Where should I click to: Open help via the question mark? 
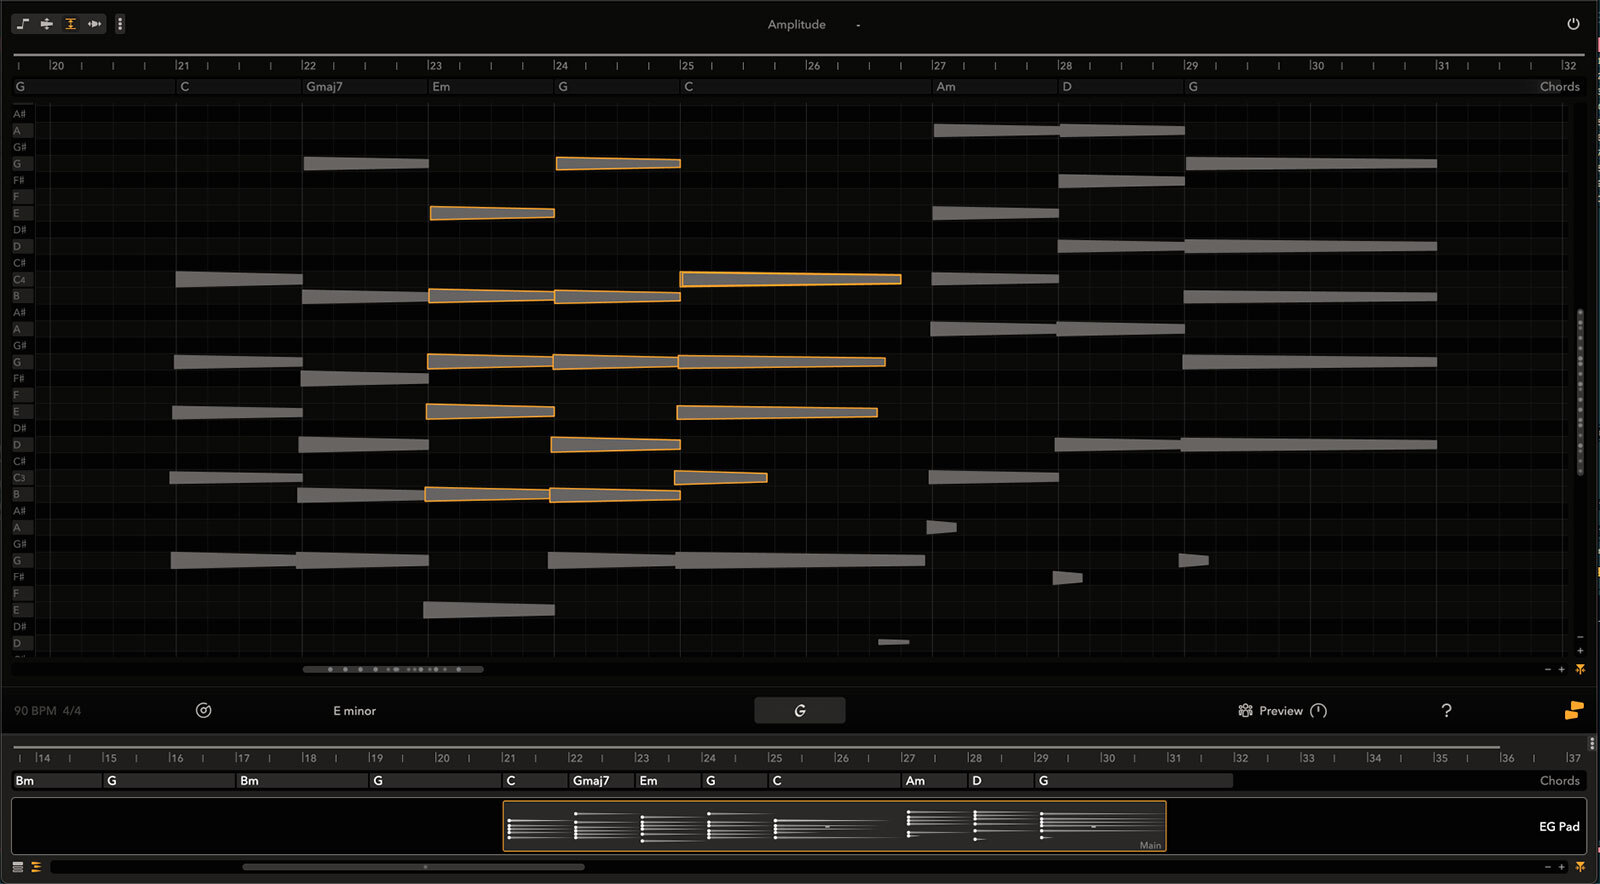pos(1446,711)
